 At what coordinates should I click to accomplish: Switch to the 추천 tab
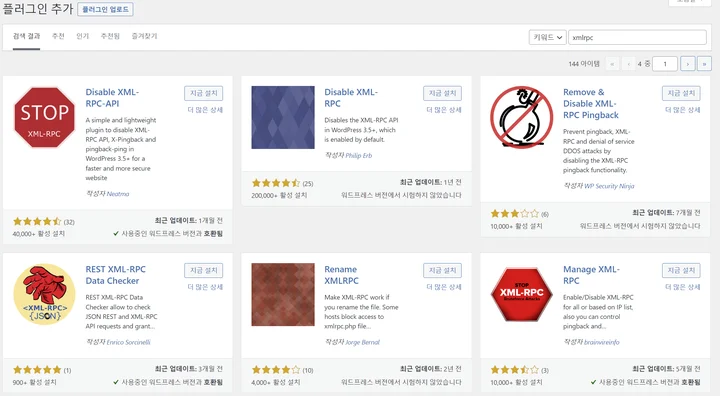[58, 36]
